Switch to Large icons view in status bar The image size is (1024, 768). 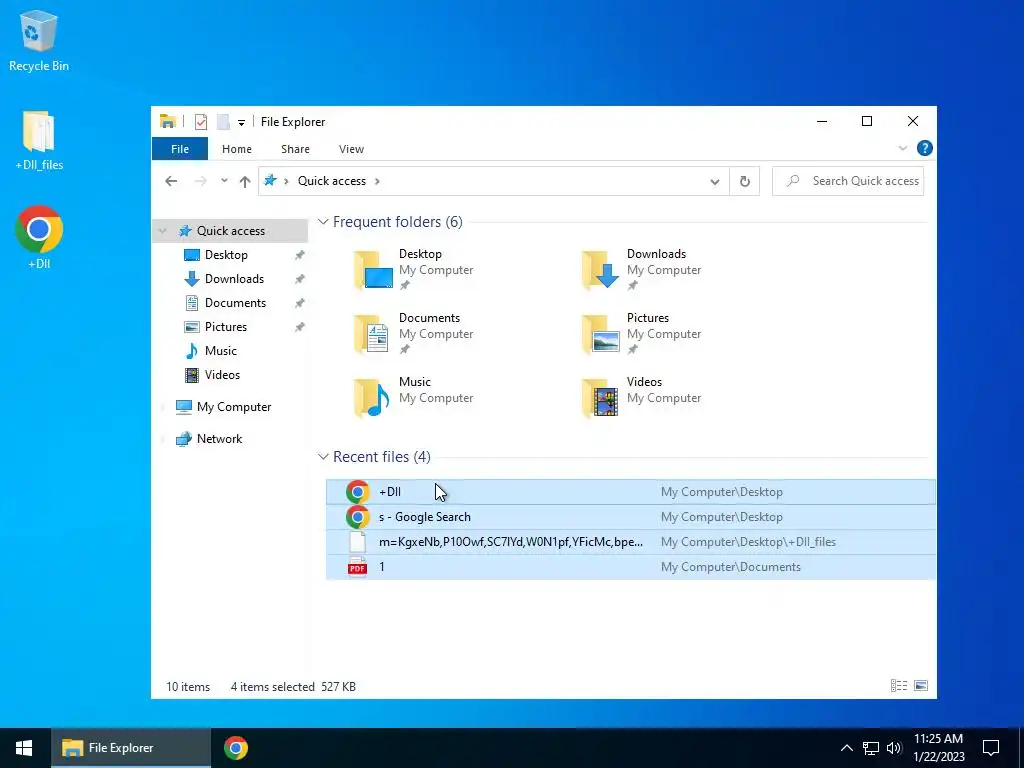coord(921,685)
